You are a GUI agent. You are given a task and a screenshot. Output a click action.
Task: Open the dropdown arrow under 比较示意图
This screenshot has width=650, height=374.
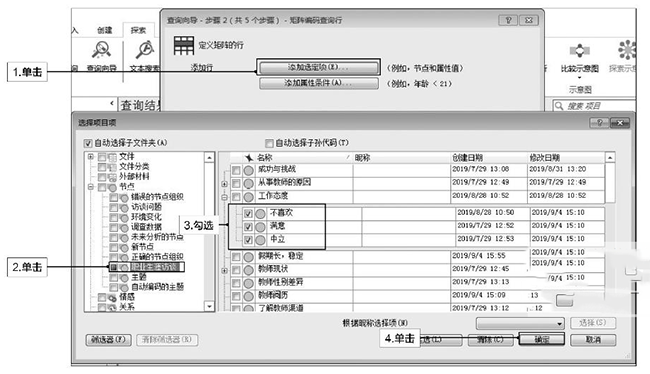pos(580,78)
